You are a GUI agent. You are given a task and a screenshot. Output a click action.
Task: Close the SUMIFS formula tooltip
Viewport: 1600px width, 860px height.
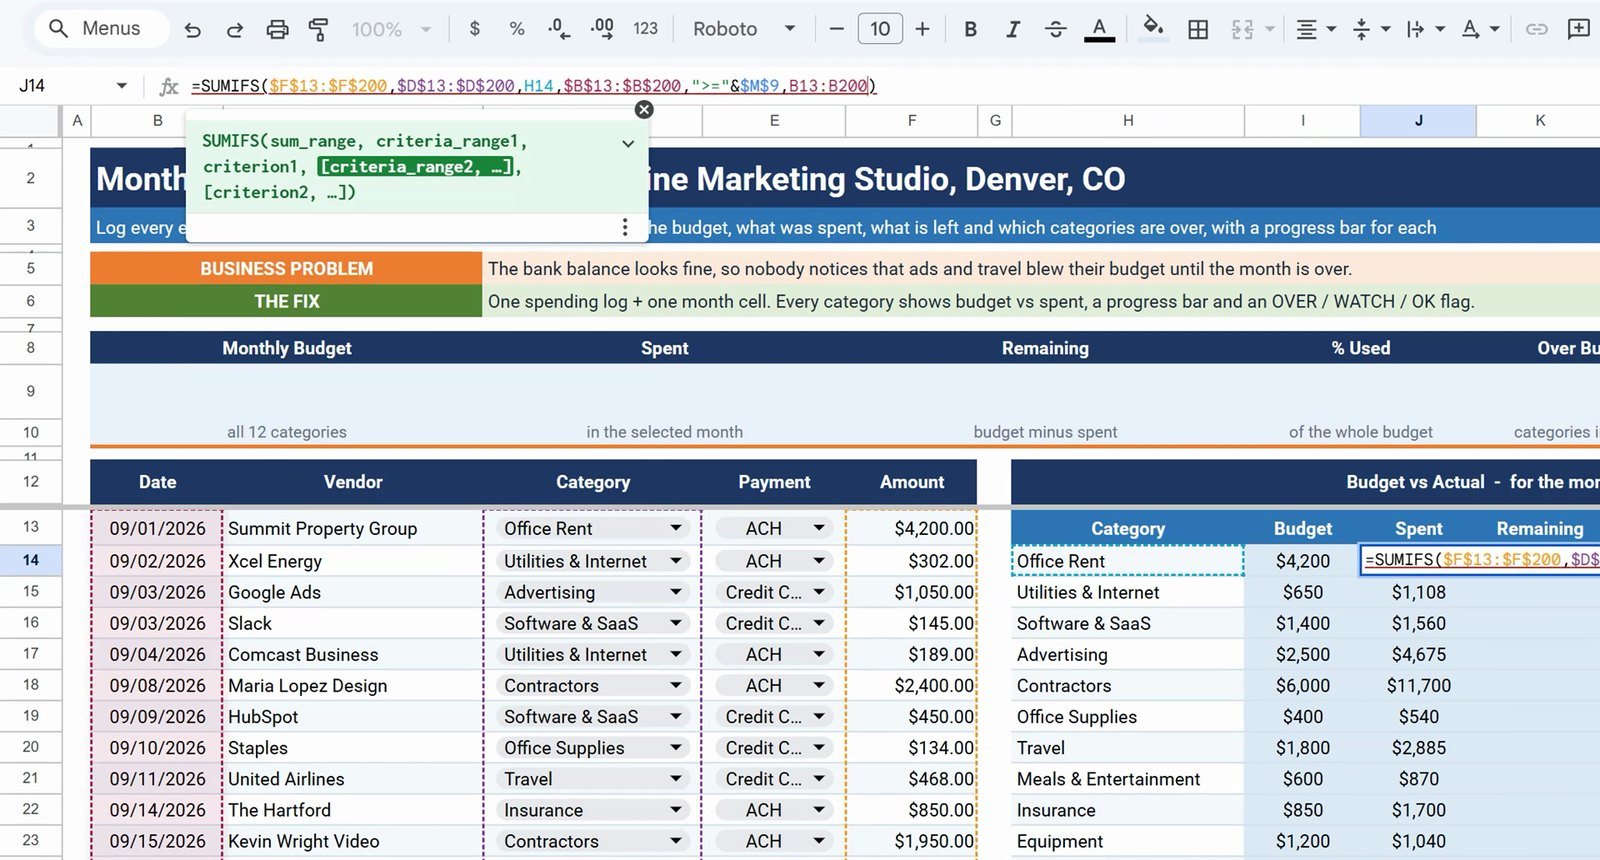coord(644,109)
